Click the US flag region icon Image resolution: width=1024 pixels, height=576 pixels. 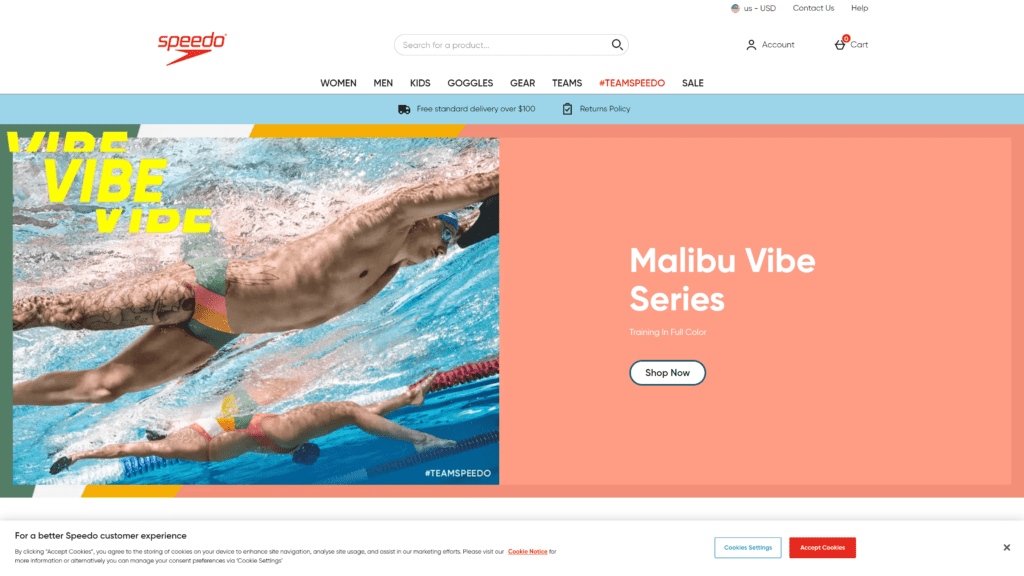[x=735, y=8]
